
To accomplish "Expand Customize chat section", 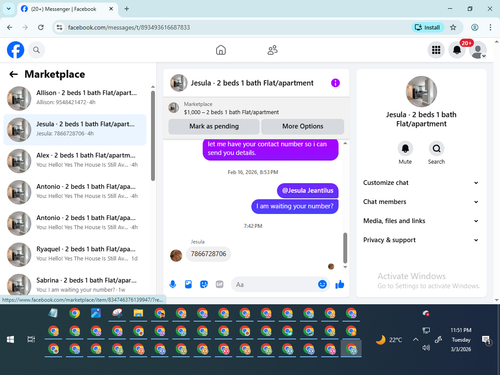I will [x=421, y=183].
